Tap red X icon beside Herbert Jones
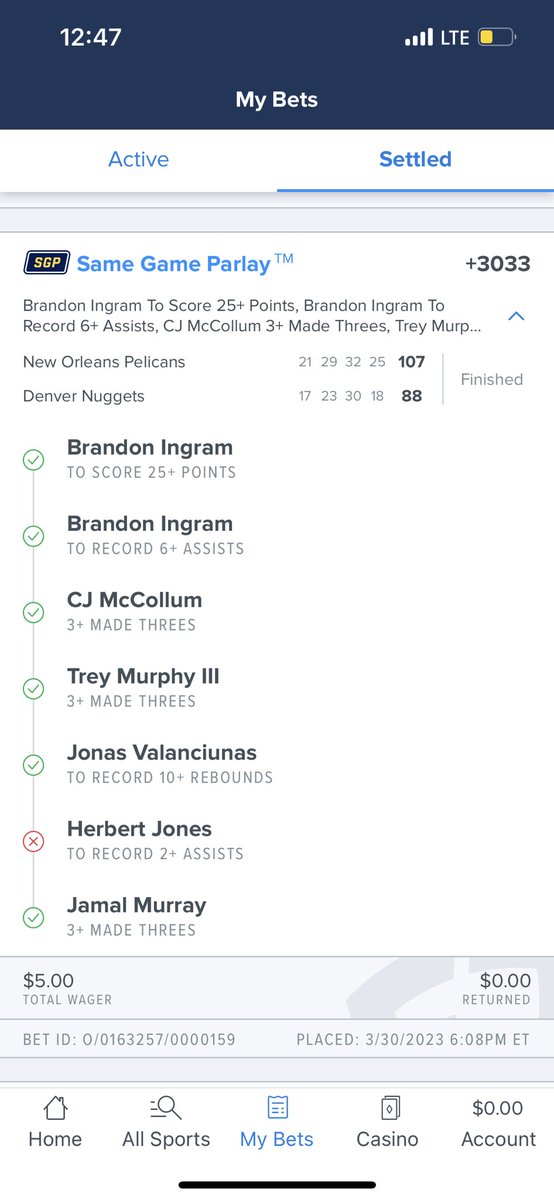This screenshot has height=1200, width=554. pos(33,841)
